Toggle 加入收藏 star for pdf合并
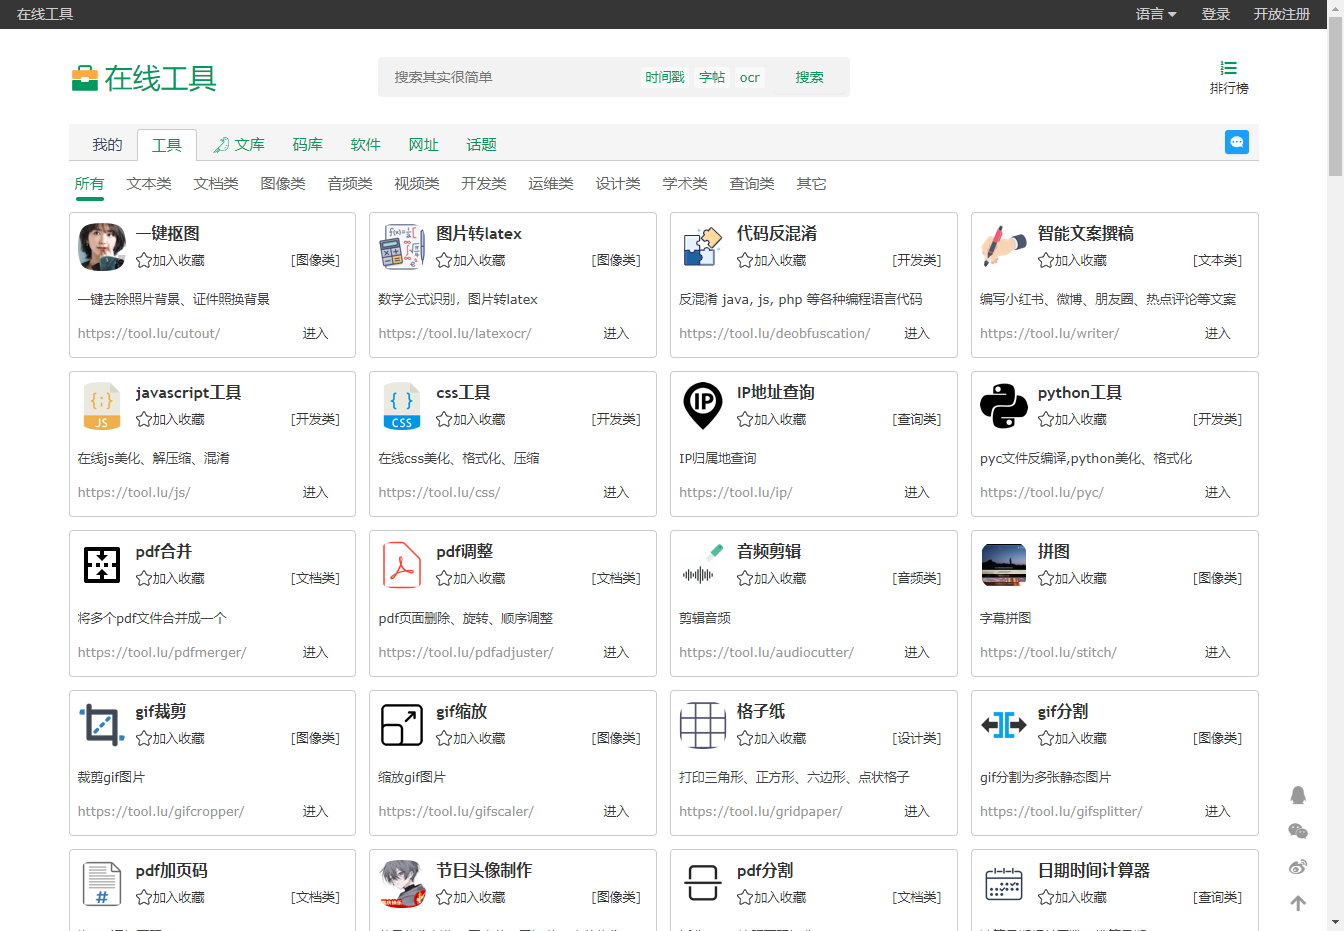Viewport: 1344px width, 931px height. 144,578
